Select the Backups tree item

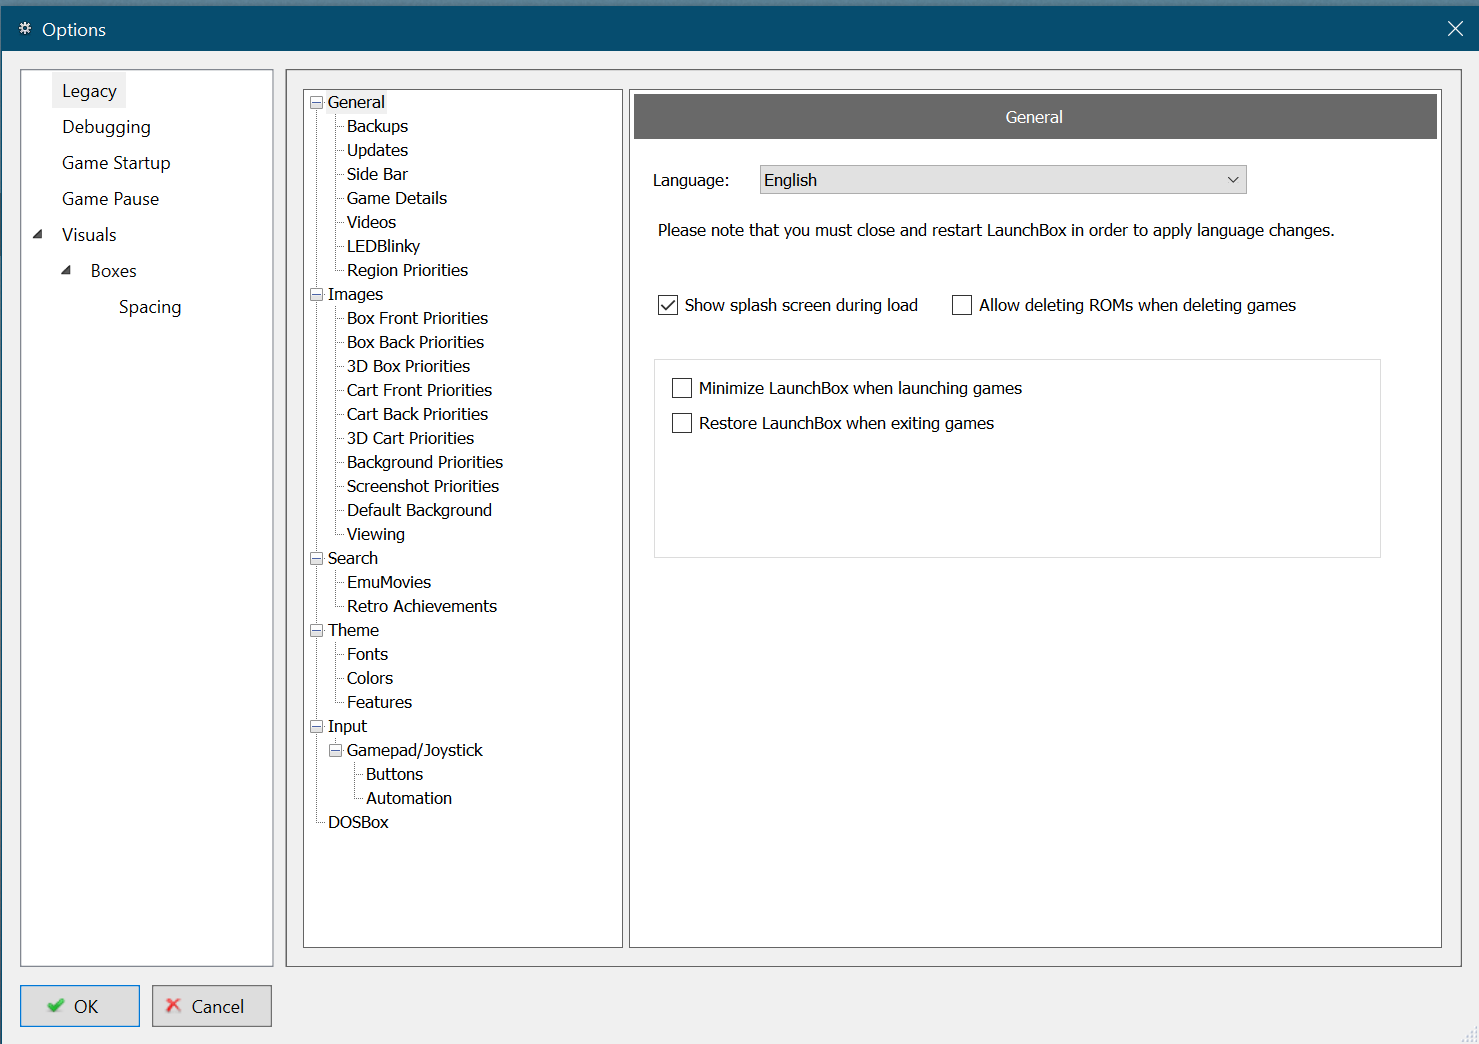click(377, 126)
